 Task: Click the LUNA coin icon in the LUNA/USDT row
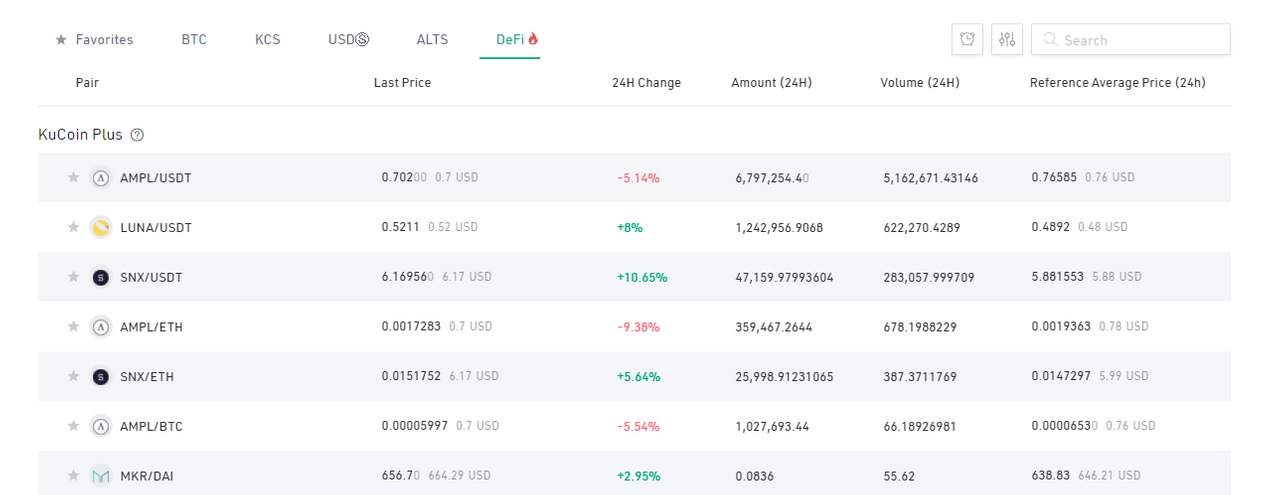(101, 228)
